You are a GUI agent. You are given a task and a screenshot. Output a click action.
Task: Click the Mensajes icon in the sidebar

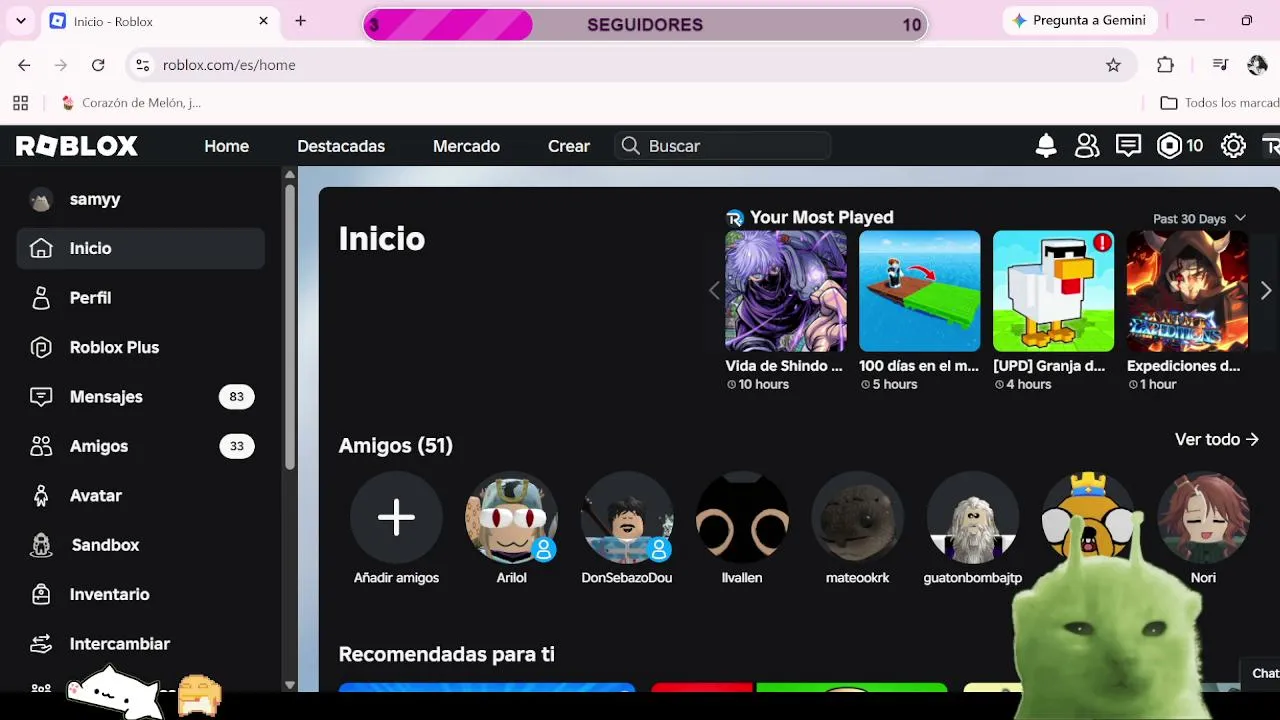click(41, 397)
